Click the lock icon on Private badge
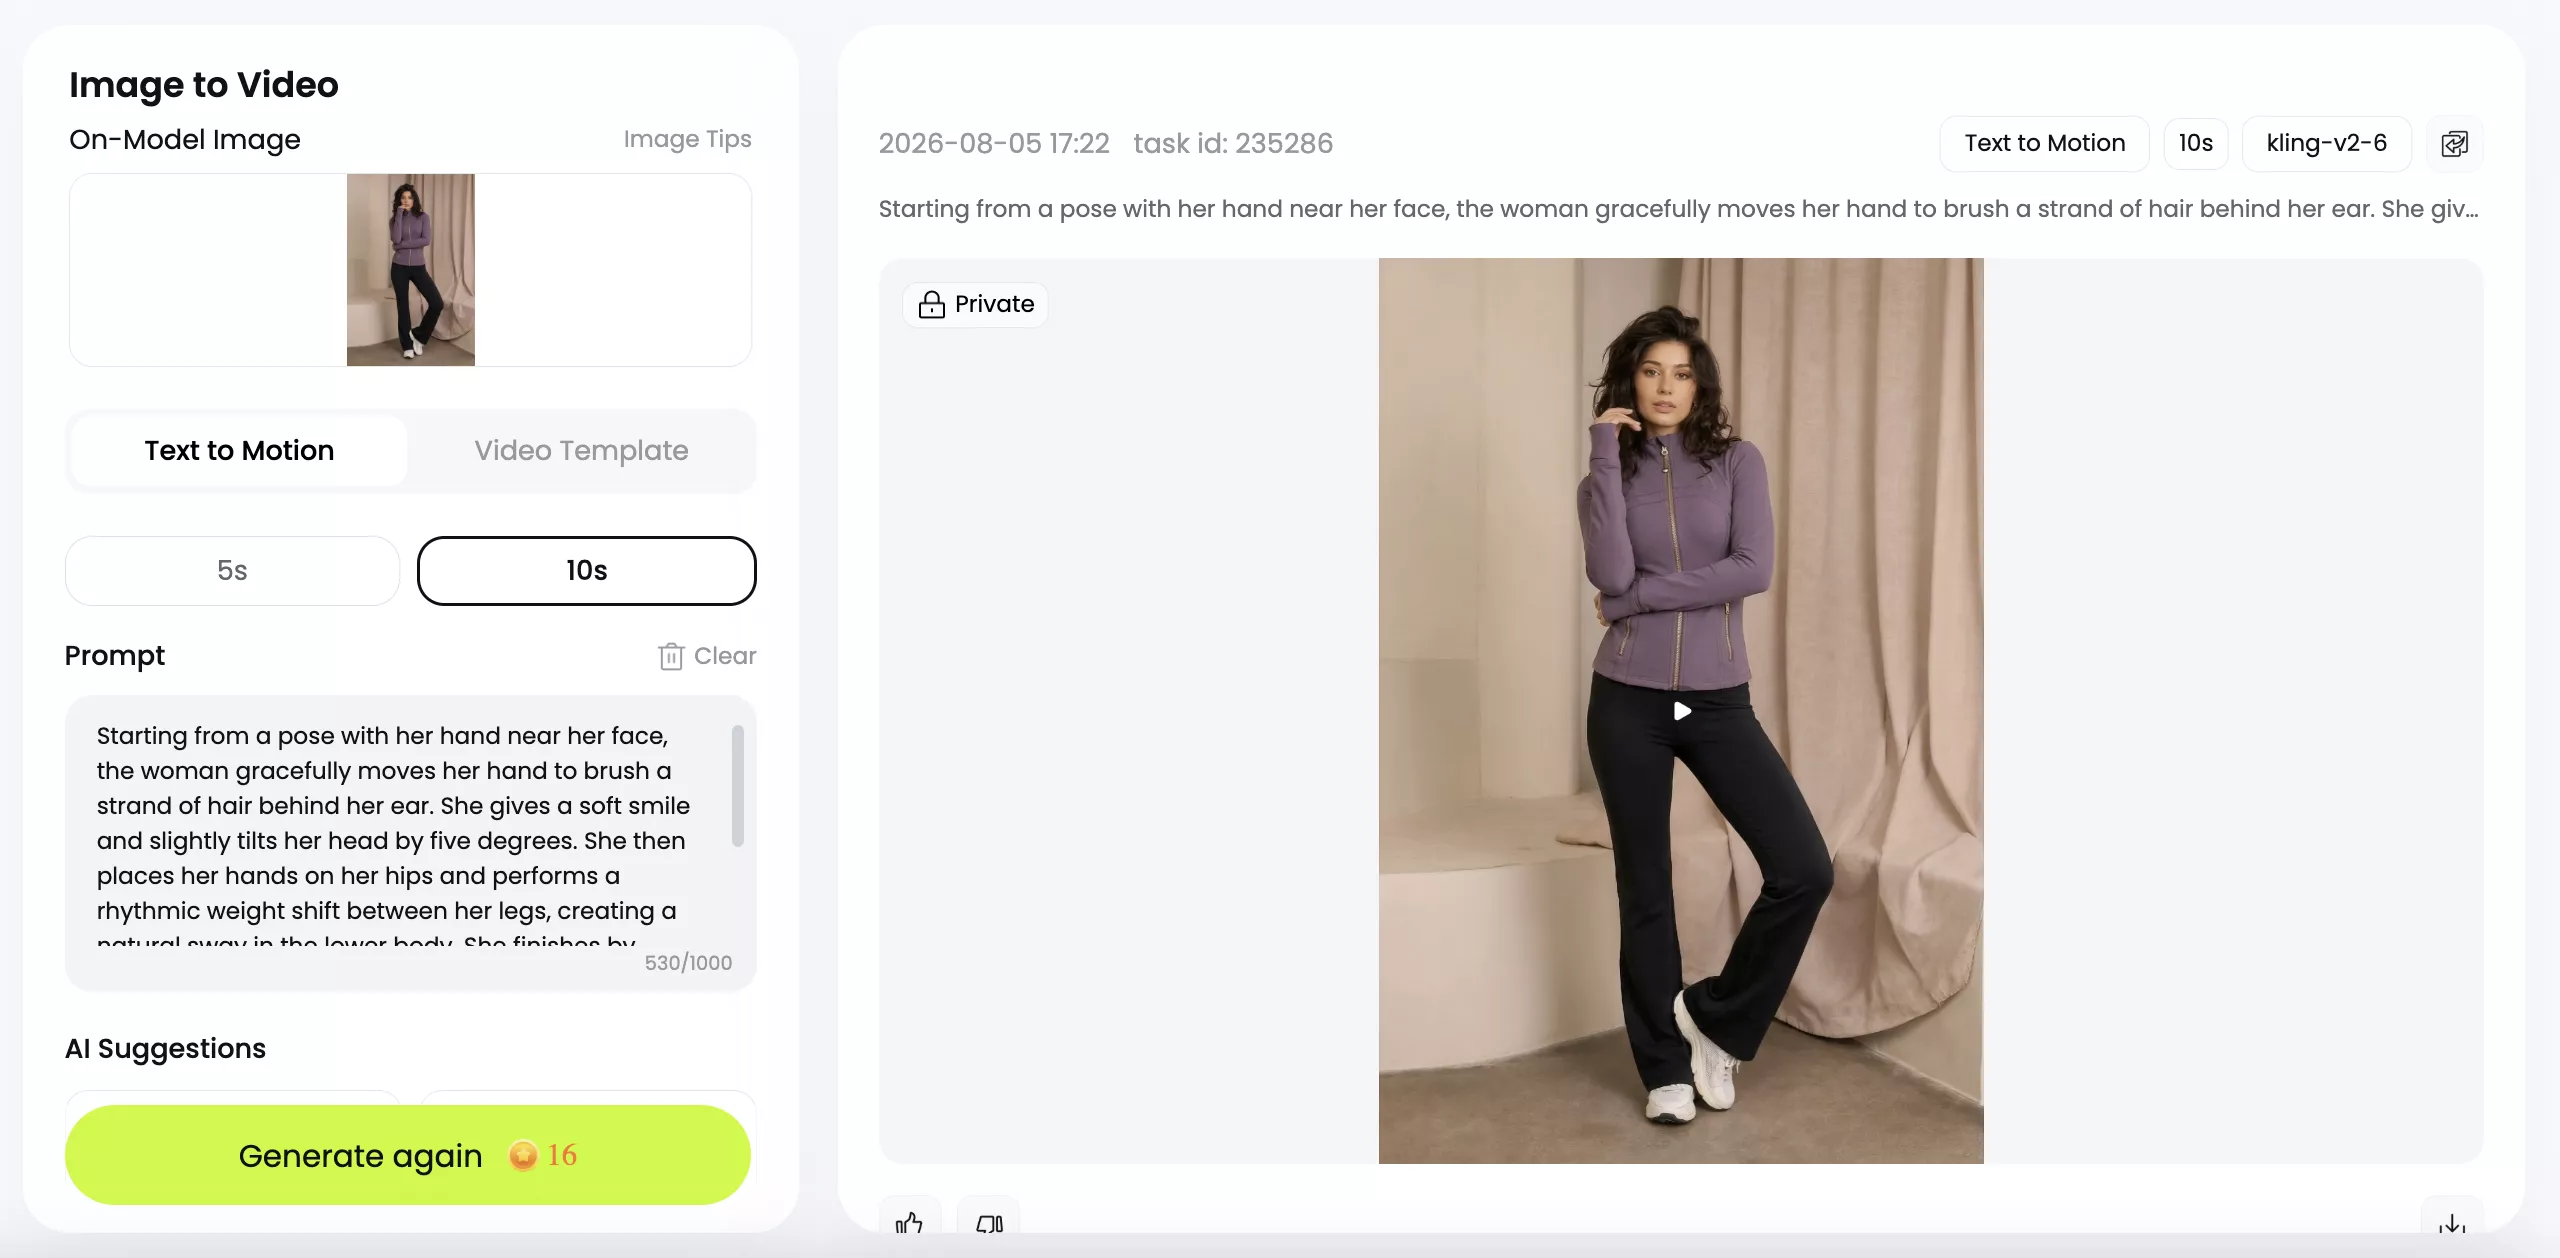This screenshot has width=2560, height=1258. [x=931, y=304]
